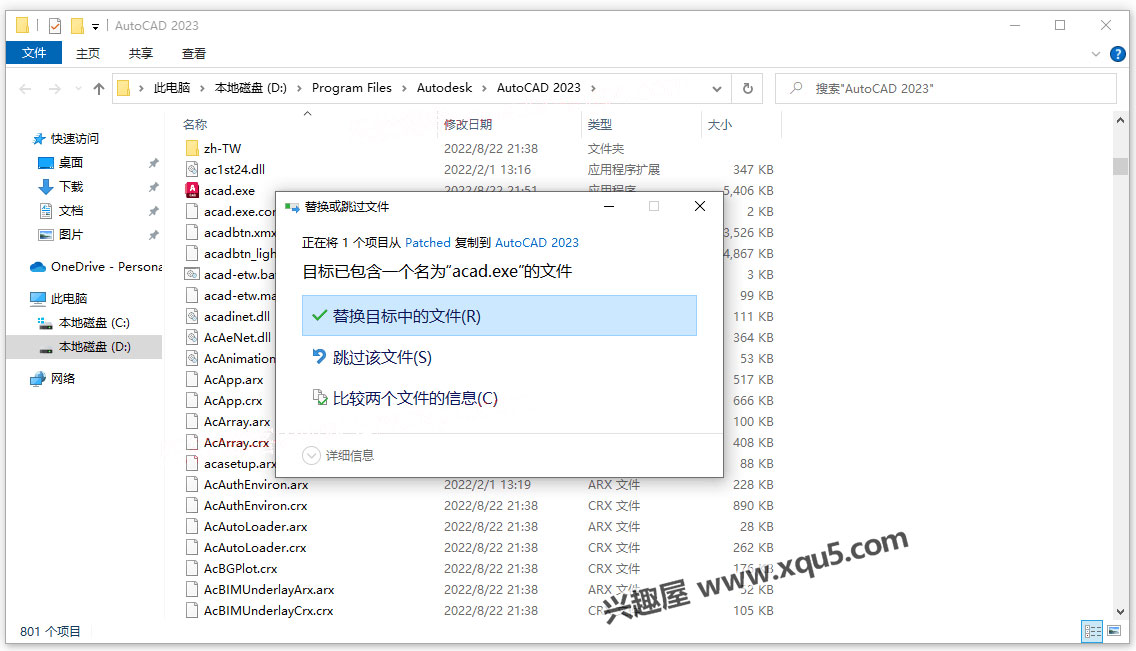Open Quick Access star in sidebar

click(x=39, y=138)
